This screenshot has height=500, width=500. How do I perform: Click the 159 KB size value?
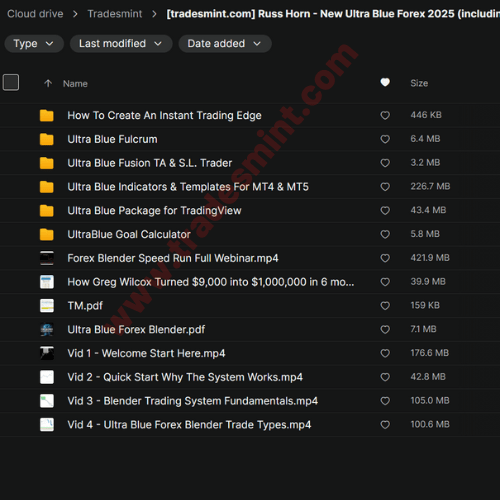click(425, 305)
